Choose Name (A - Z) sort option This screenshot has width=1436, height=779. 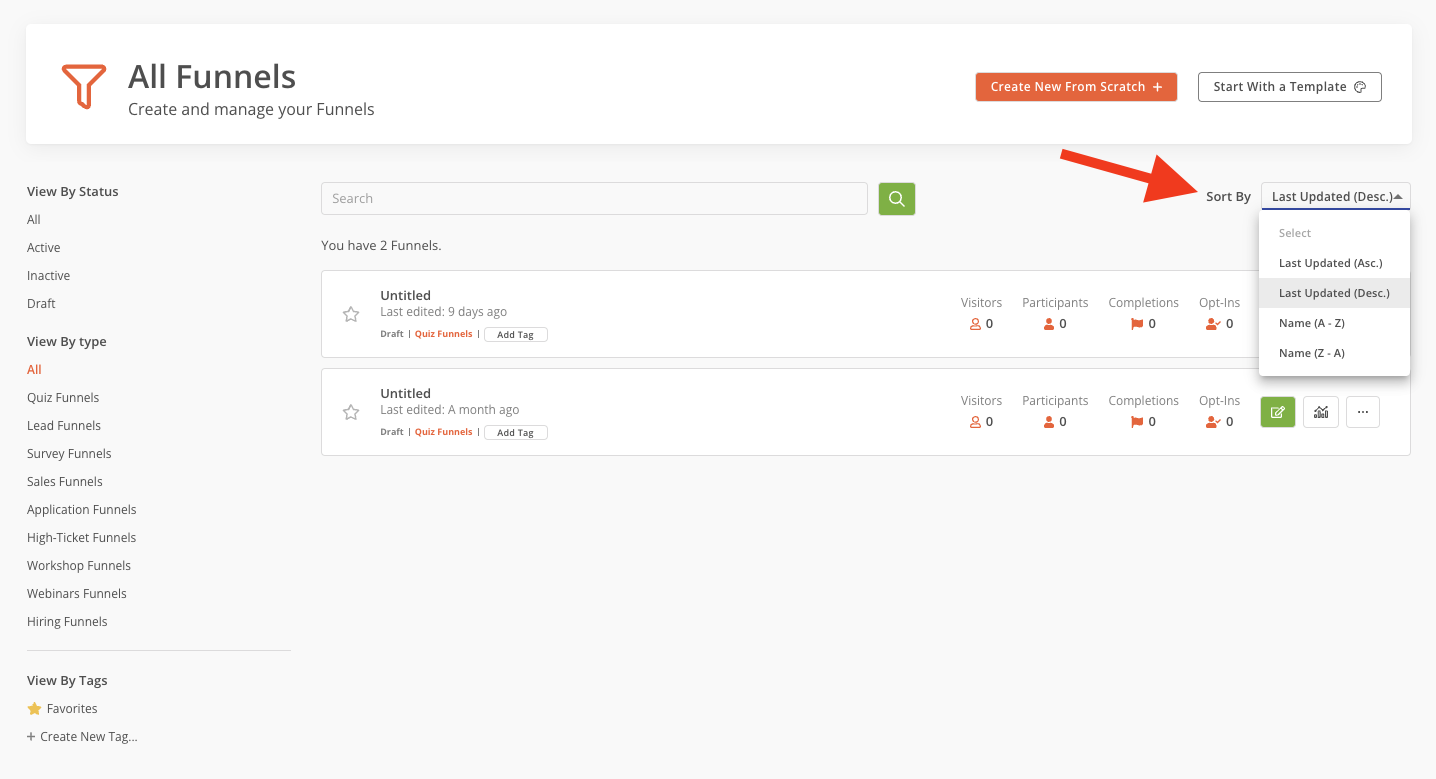(1334, 323)
